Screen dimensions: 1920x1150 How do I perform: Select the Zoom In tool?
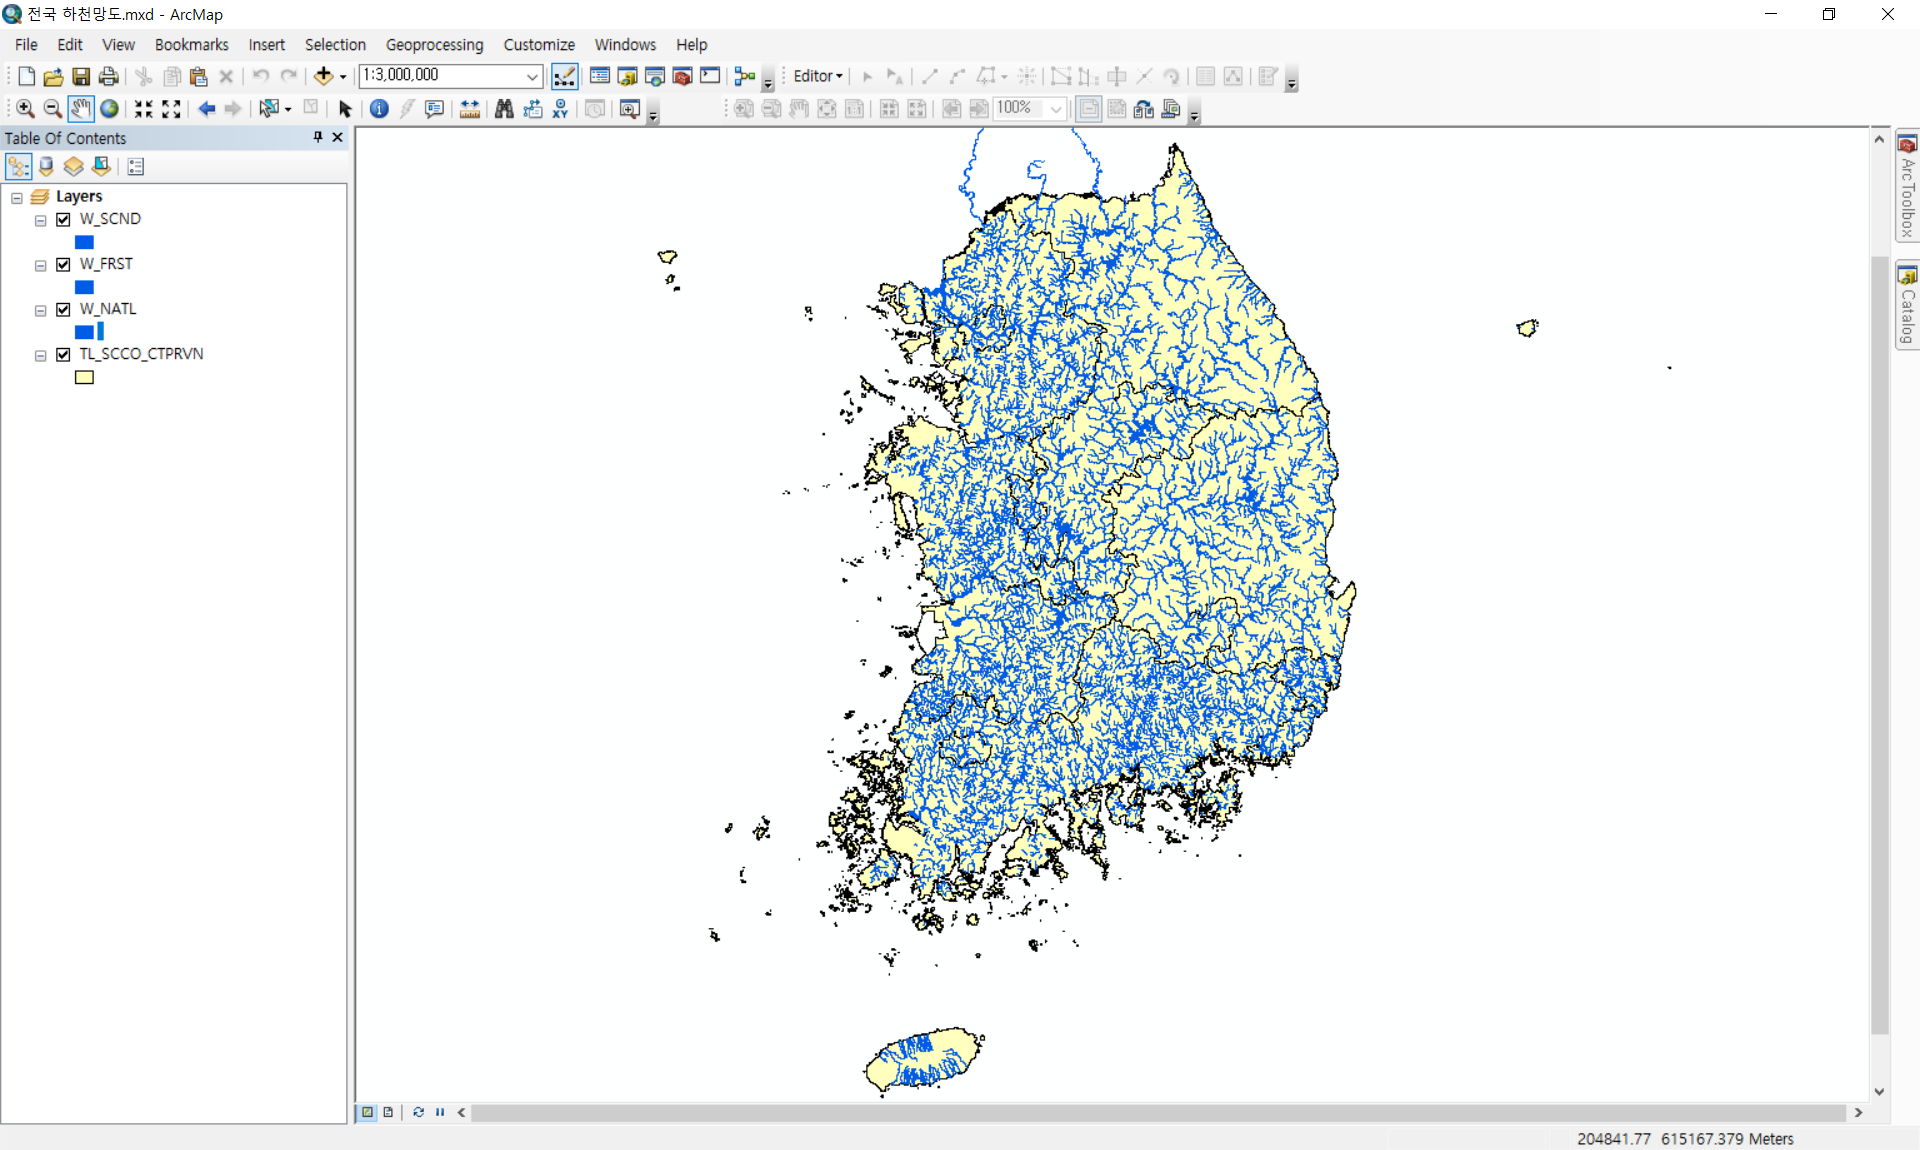click(x=25, y=109)
